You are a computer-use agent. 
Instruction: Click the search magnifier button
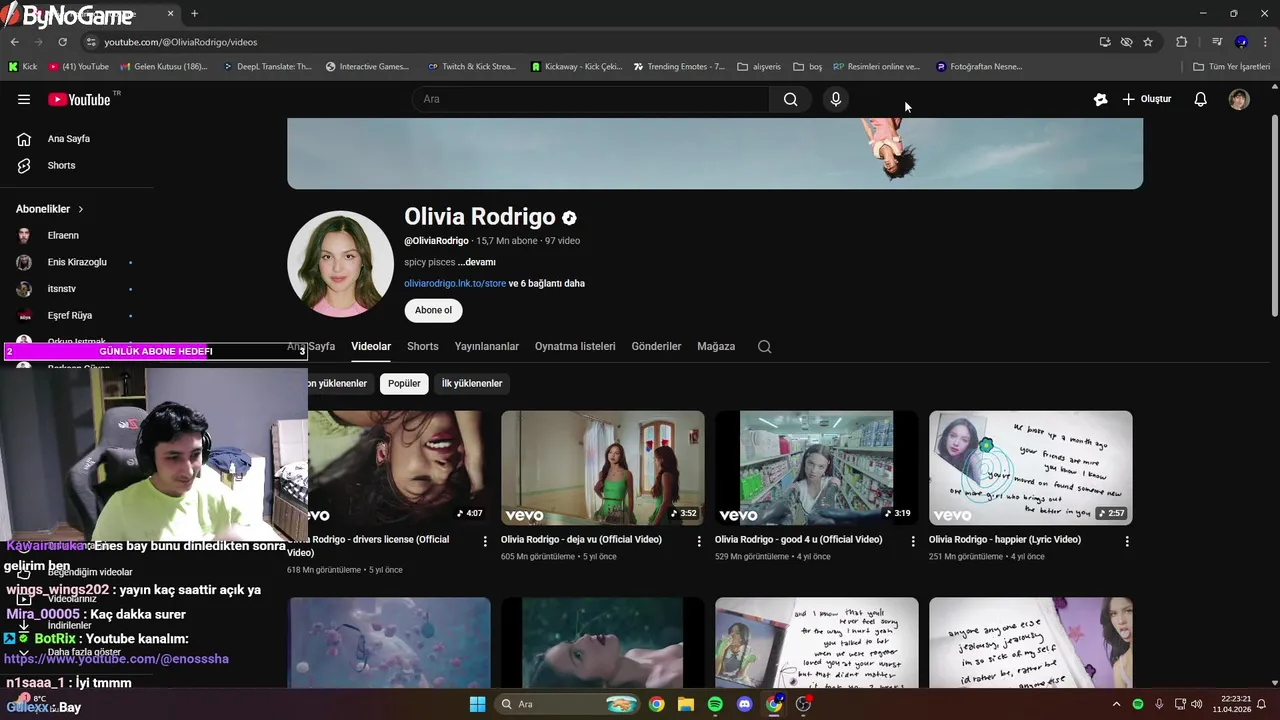point(790,99)
